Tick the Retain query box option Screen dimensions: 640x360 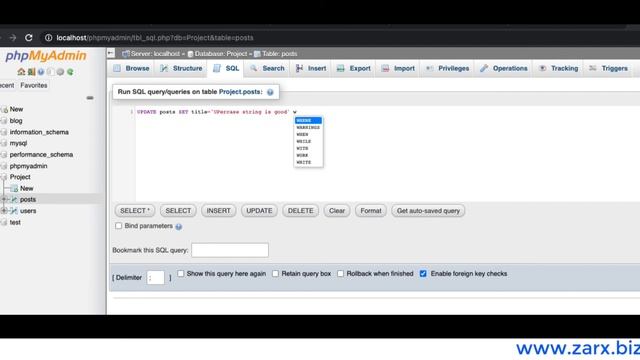click(x=276, y=273)
